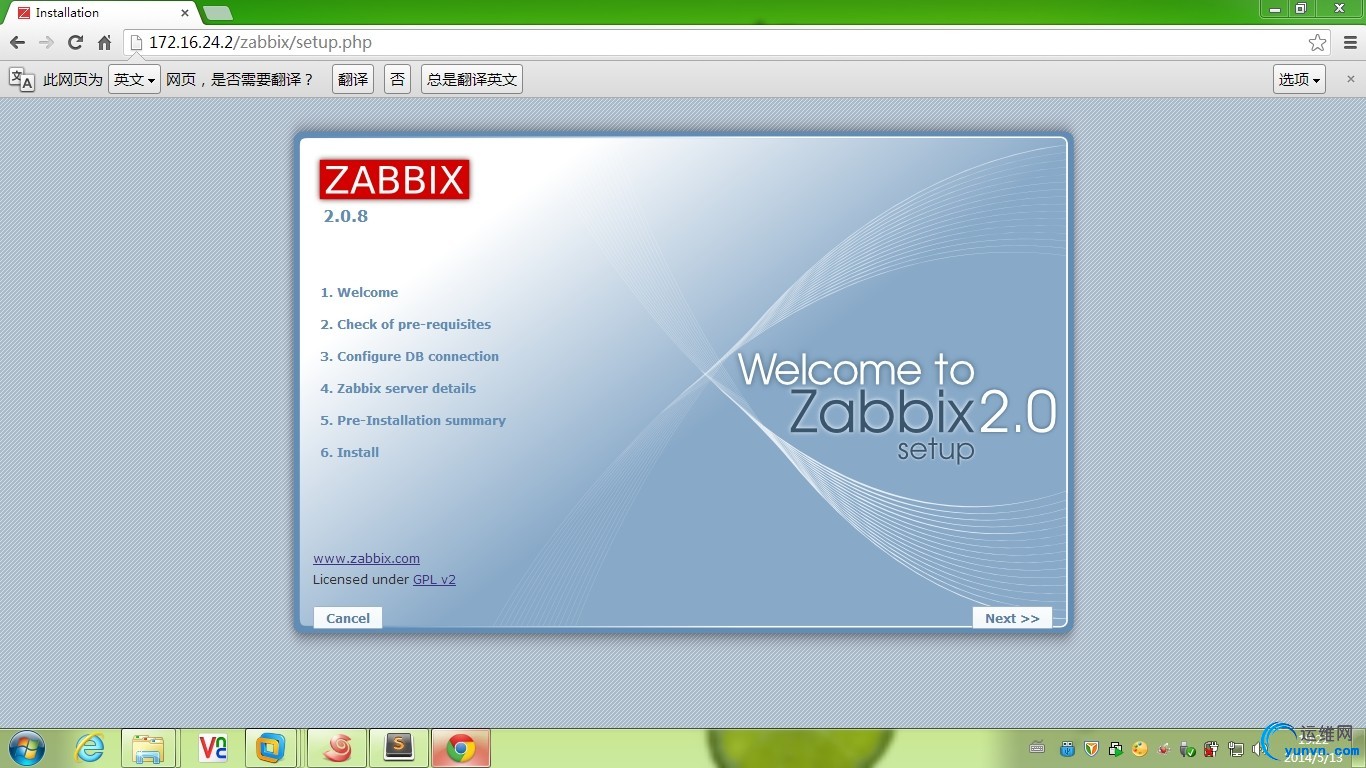Image resolution: width=1366 pixels, height=768 pixels.
Task: Cancel the Zabbix setup
Action: (348, 618)
